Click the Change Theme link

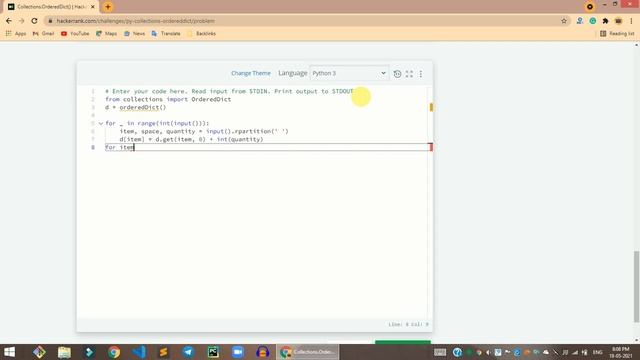tap(251, 73)
